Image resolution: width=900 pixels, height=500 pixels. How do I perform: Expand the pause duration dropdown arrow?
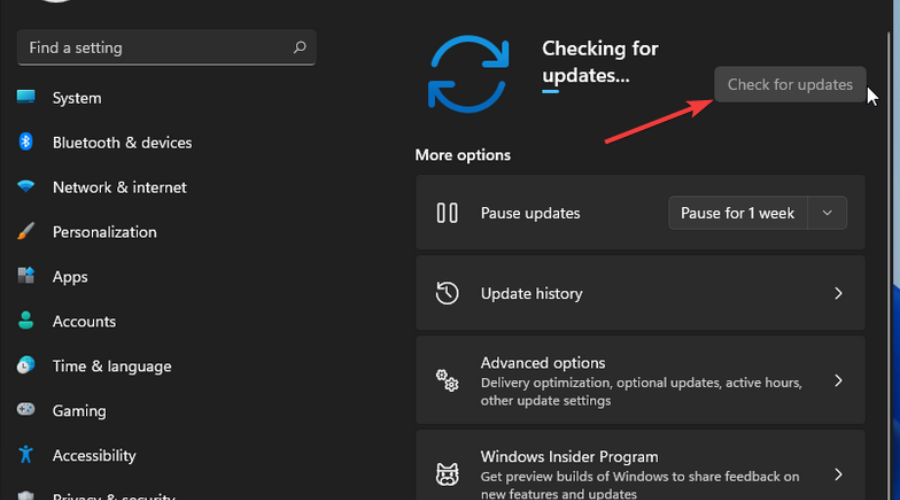[x=827, y=213]
